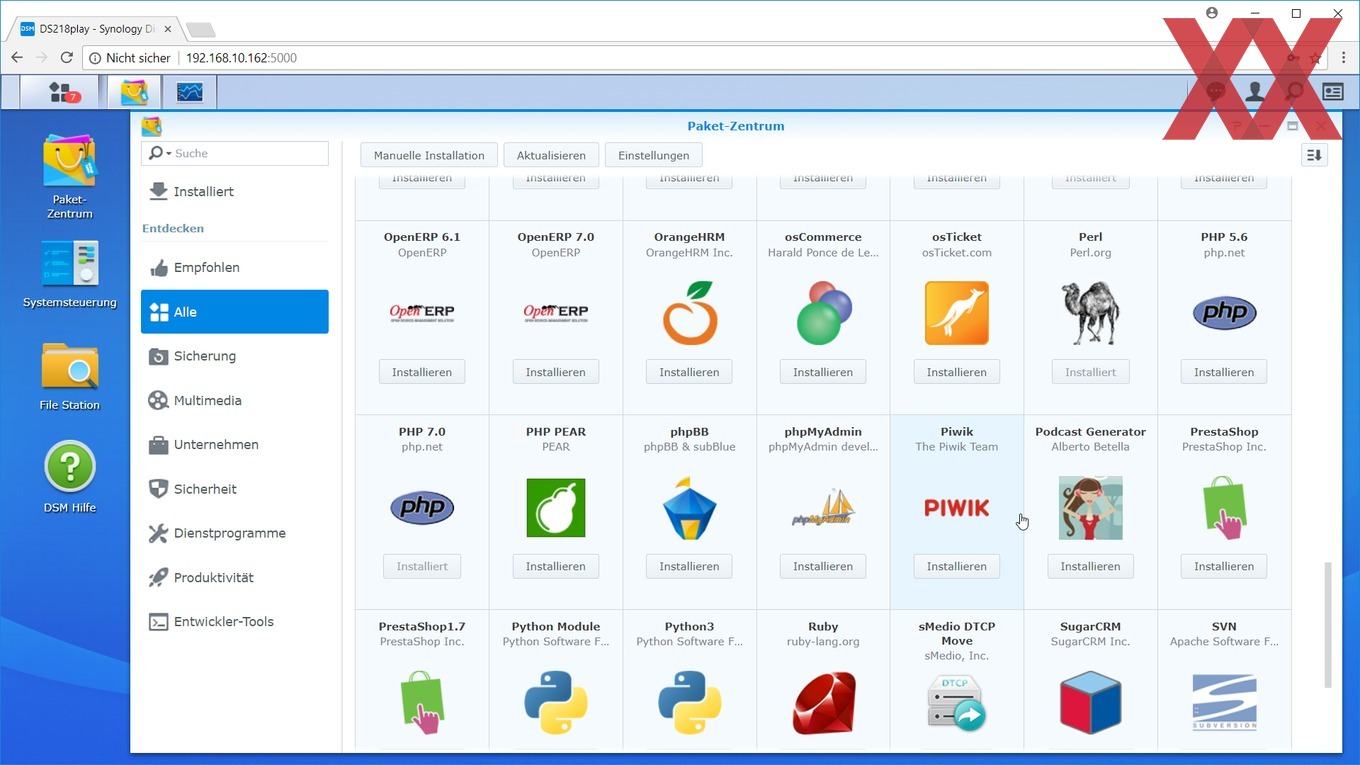This screenshot has height=765, width=1360.
Task: Open the osCommerce package icon
Action: pyautogui.click(x=823, y=313)
